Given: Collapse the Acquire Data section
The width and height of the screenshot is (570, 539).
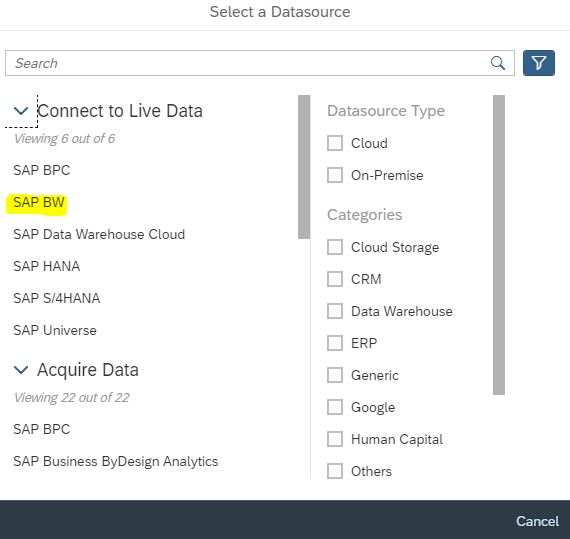Looking at the screenshot, I should click(21, 370).
